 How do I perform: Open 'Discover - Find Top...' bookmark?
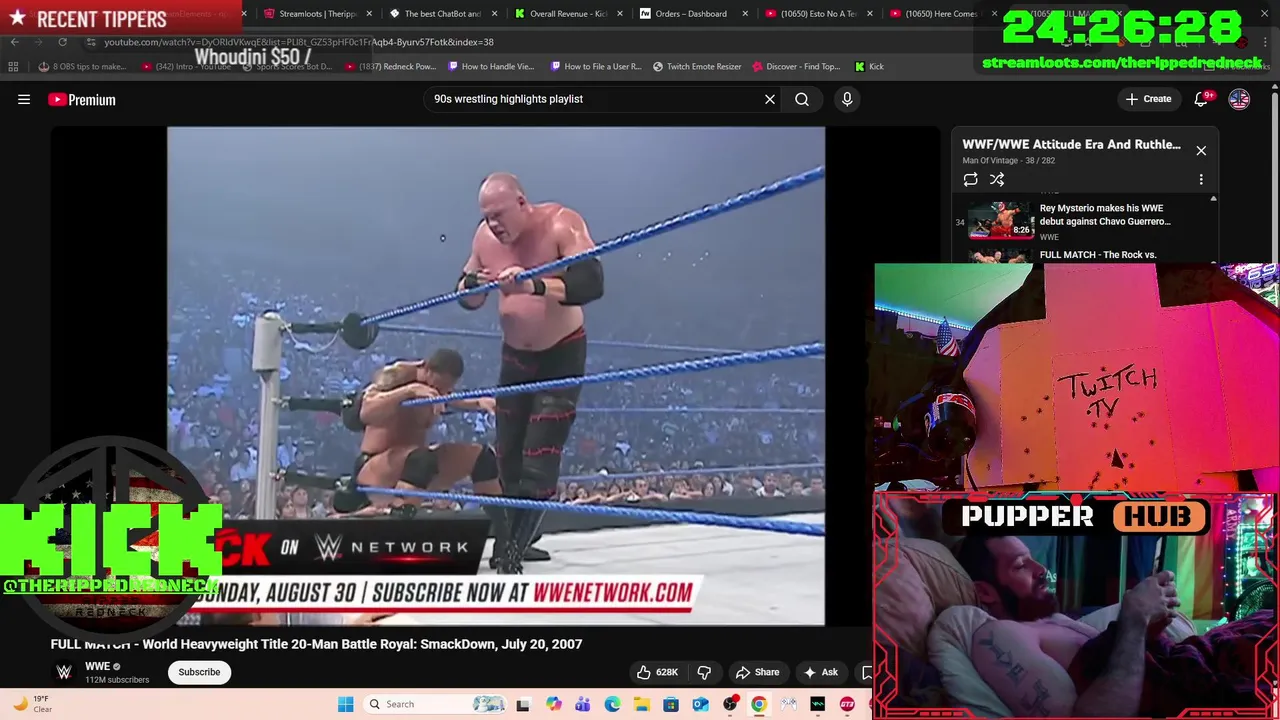[x=796, y=67]
